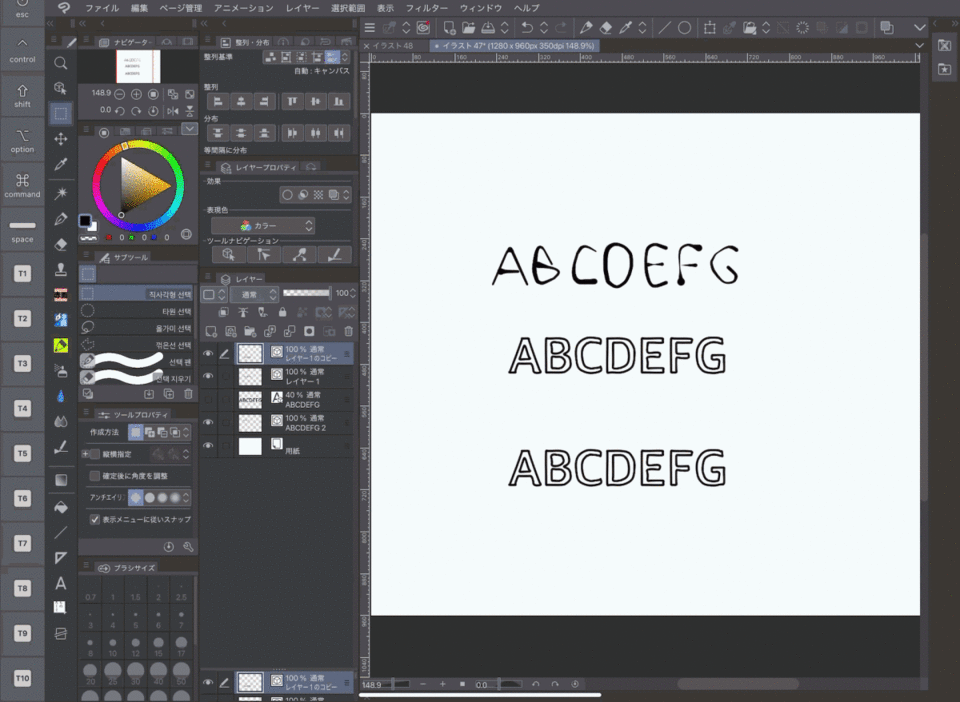Viewport: 960px width, 702px height.
Task: Click the black main color swatch
Action: (85, 220)
